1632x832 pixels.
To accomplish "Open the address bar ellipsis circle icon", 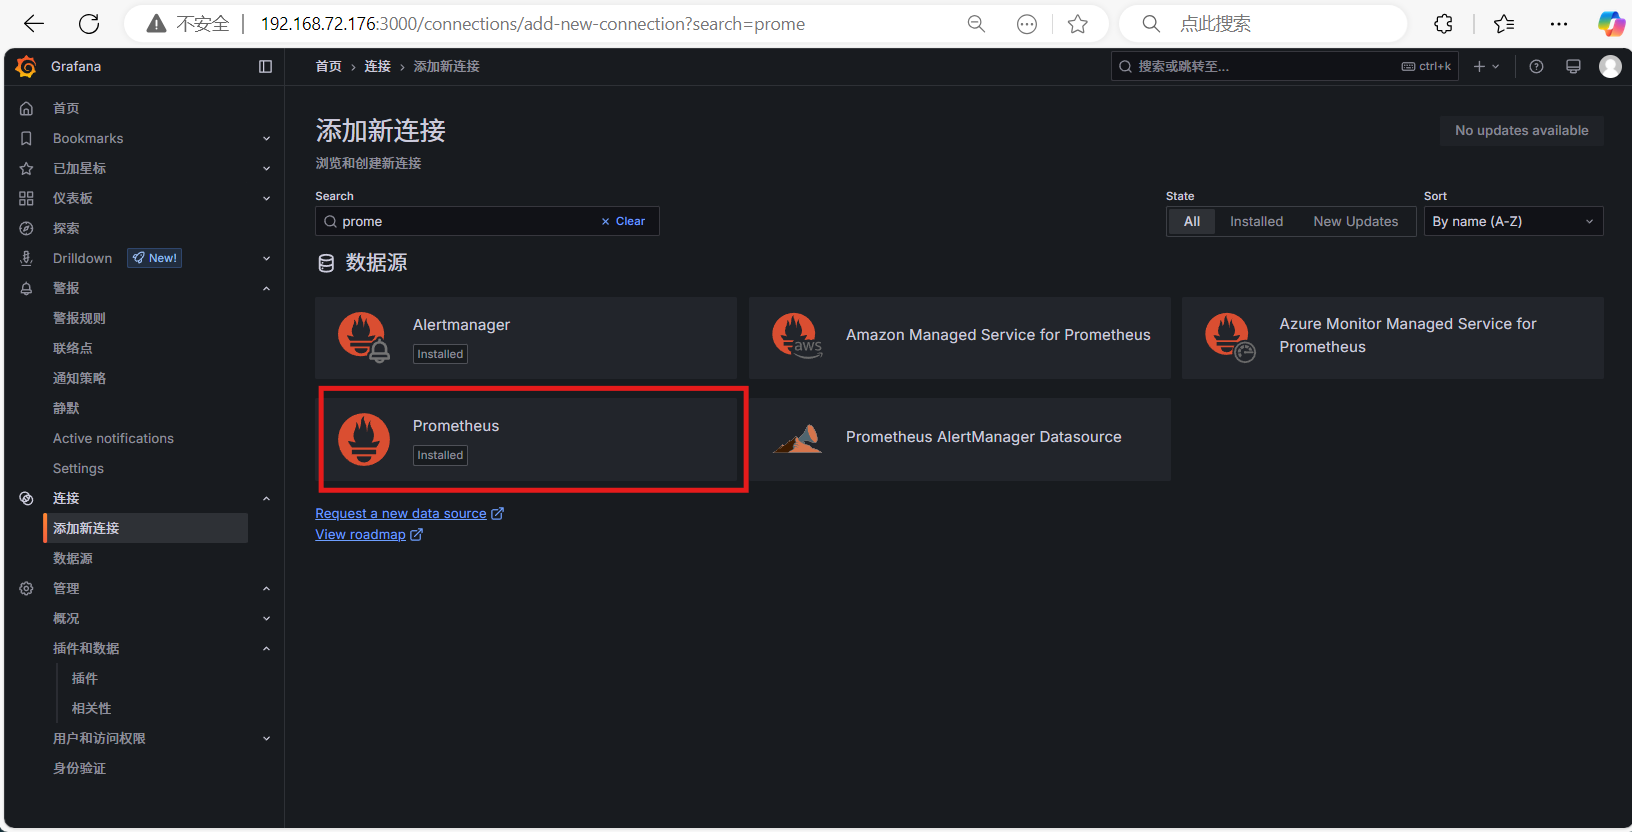I will click(x=1027, y=23).
